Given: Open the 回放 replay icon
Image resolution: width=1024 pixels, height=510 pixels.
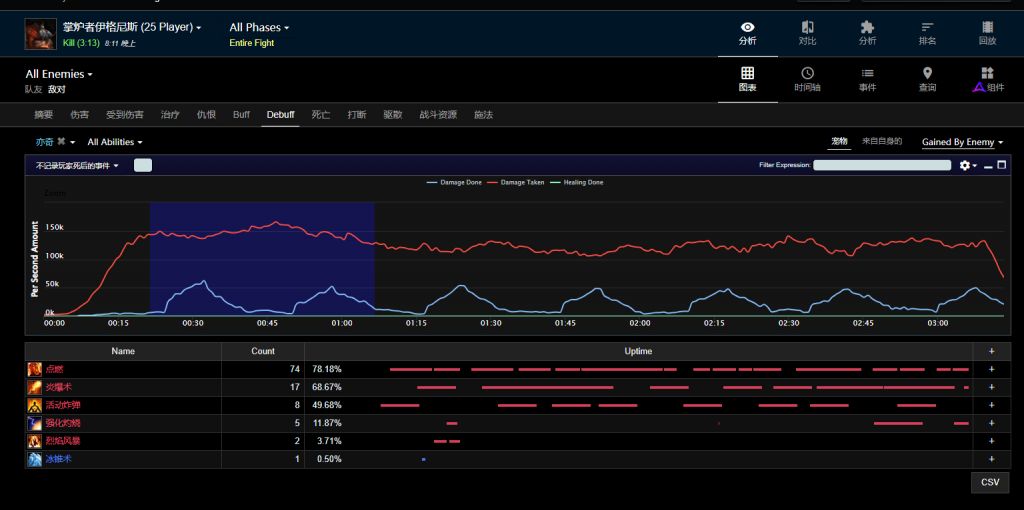Looking at the screenshot, I should pos(987,27).
